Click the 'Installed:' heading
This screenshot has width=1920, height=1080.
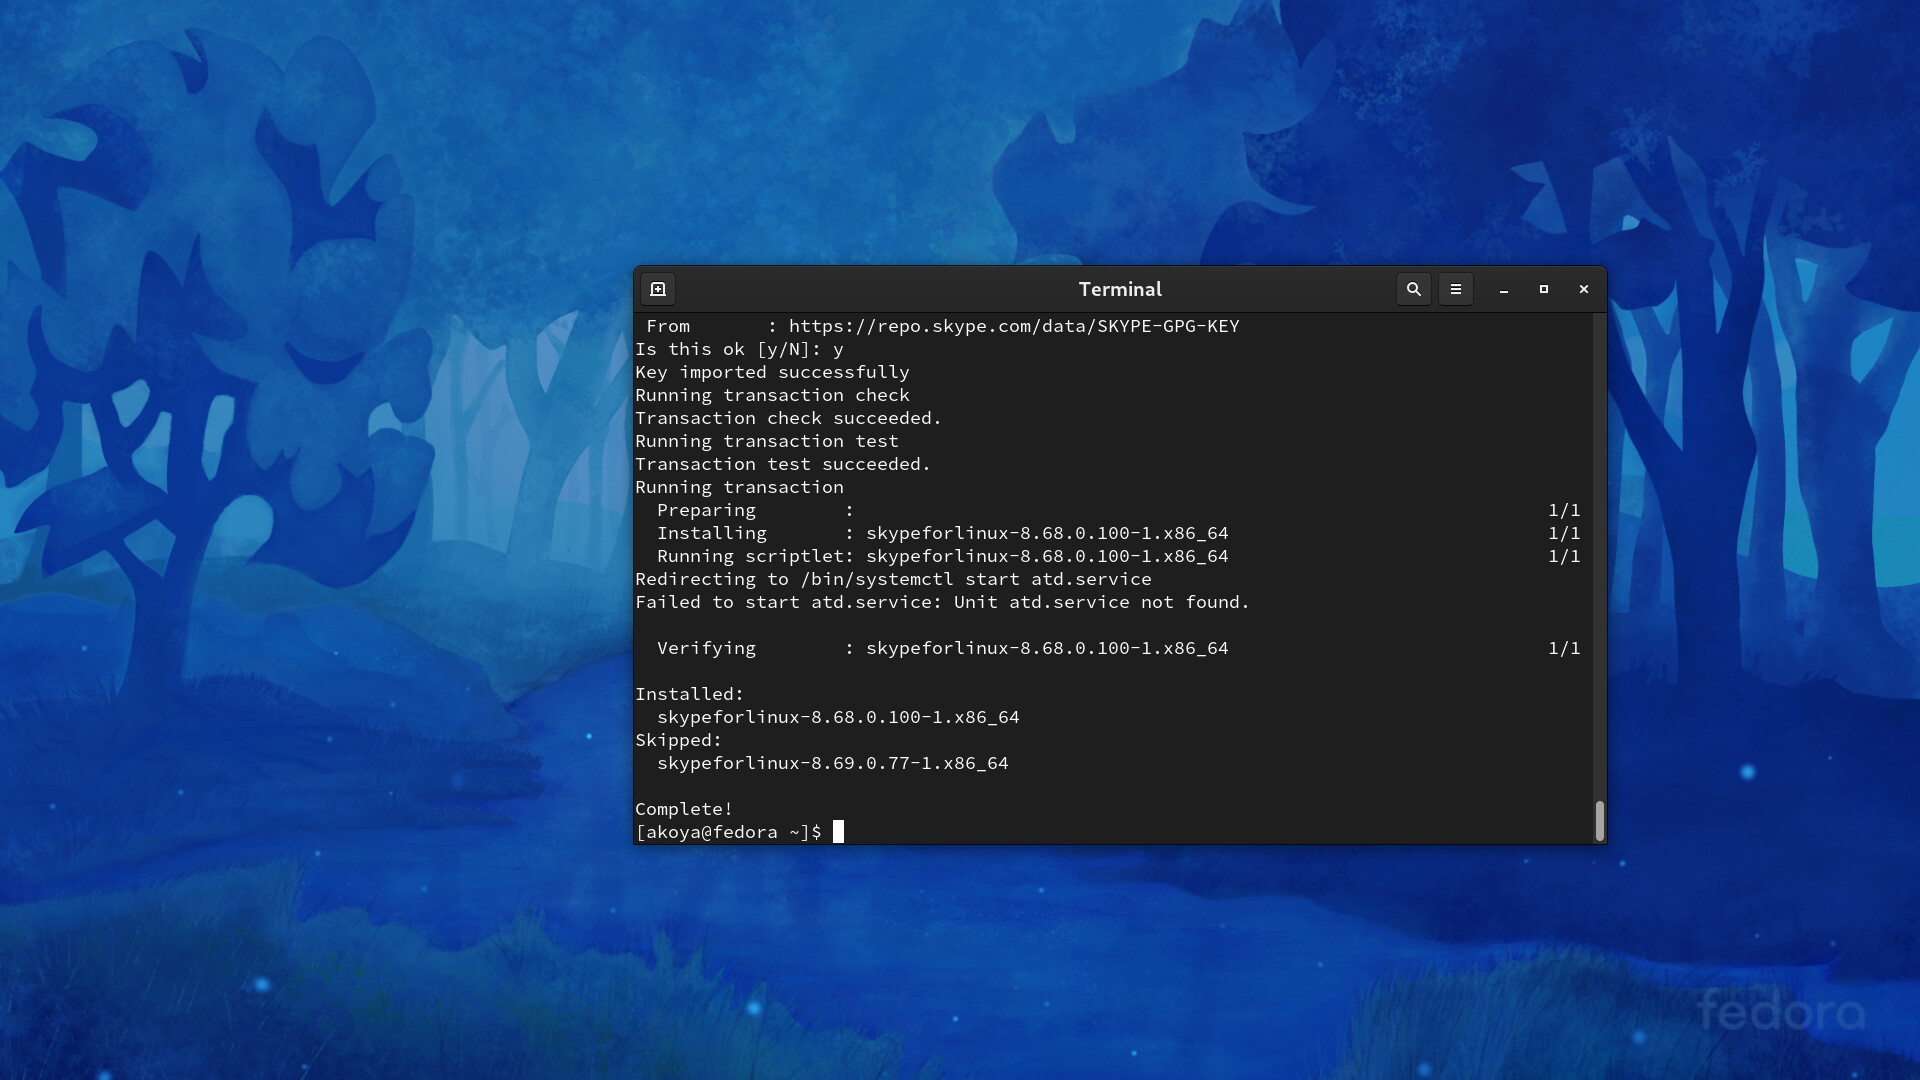click(689, 694)
